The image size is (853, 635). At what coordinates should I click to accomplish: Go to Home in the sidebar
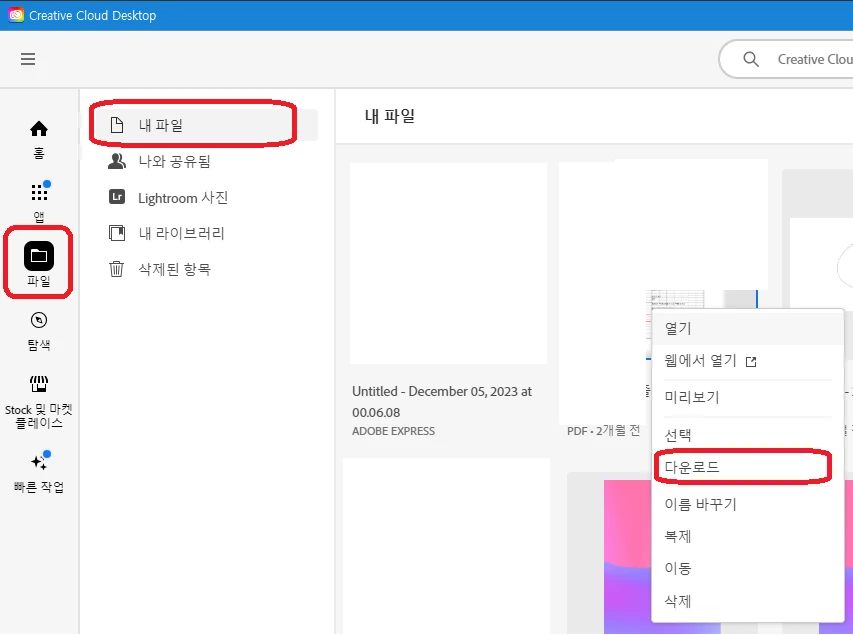click(39, 139)
